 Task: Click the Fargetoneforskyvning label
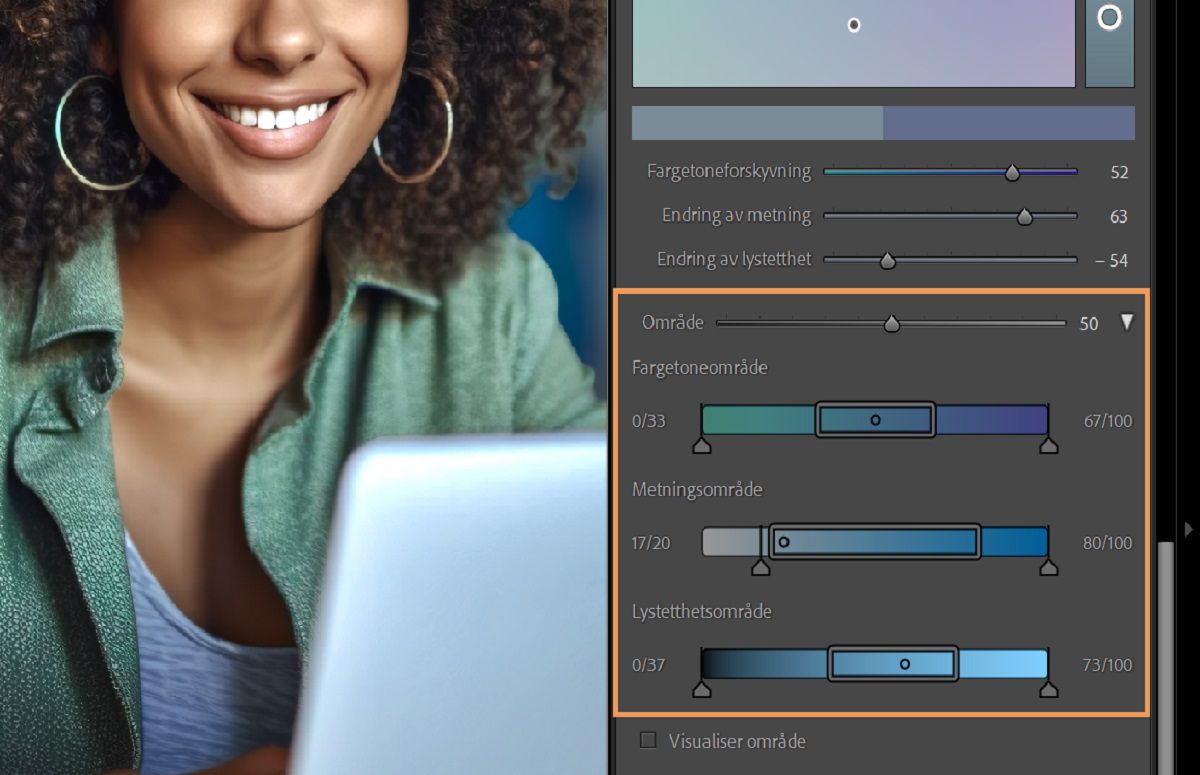click(729, 171)
